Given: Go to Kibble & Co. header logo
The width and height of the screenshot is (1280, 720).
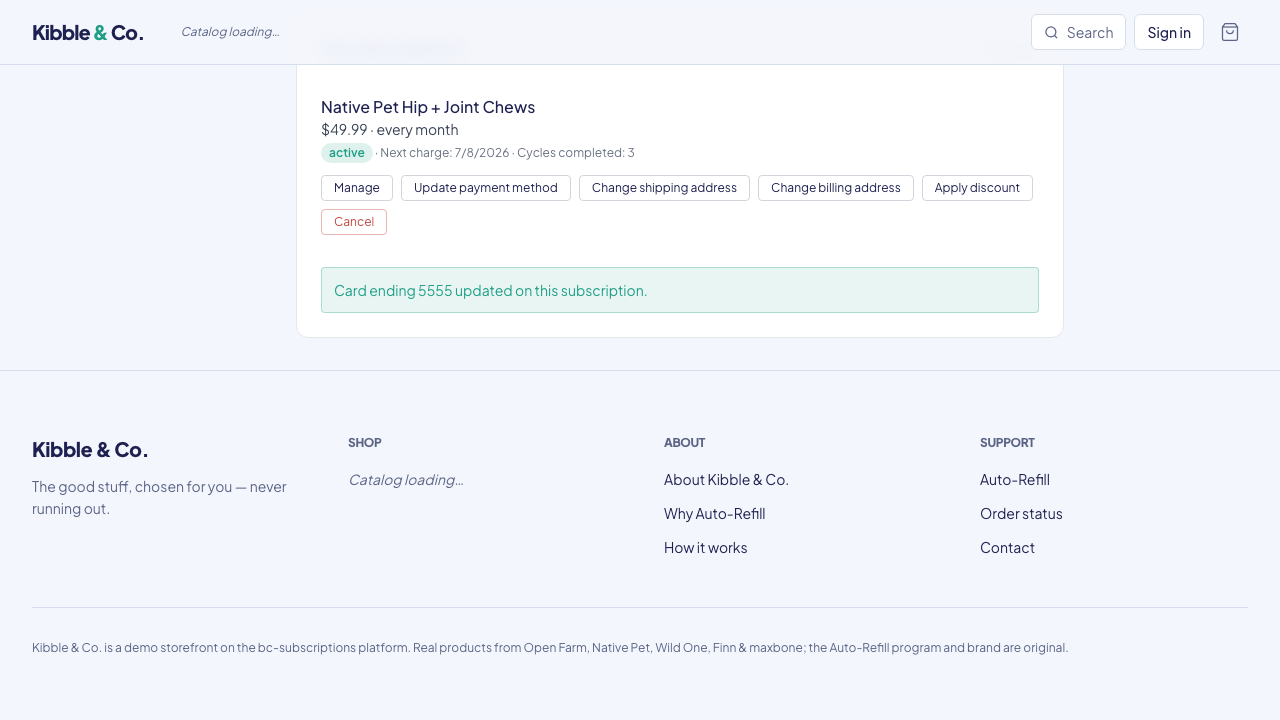Looking at the screenshot, I should [88, 32].
